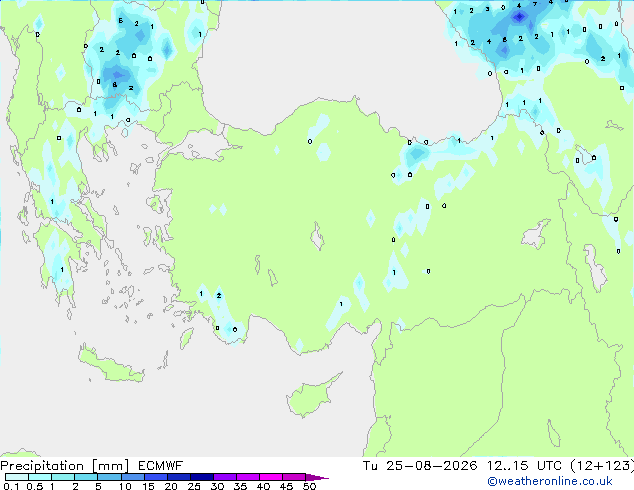Screen dimensions: 634x490
Task: Click the '12..15 UTC' time text
Action: pyautogui.click(x=524, y=466)
